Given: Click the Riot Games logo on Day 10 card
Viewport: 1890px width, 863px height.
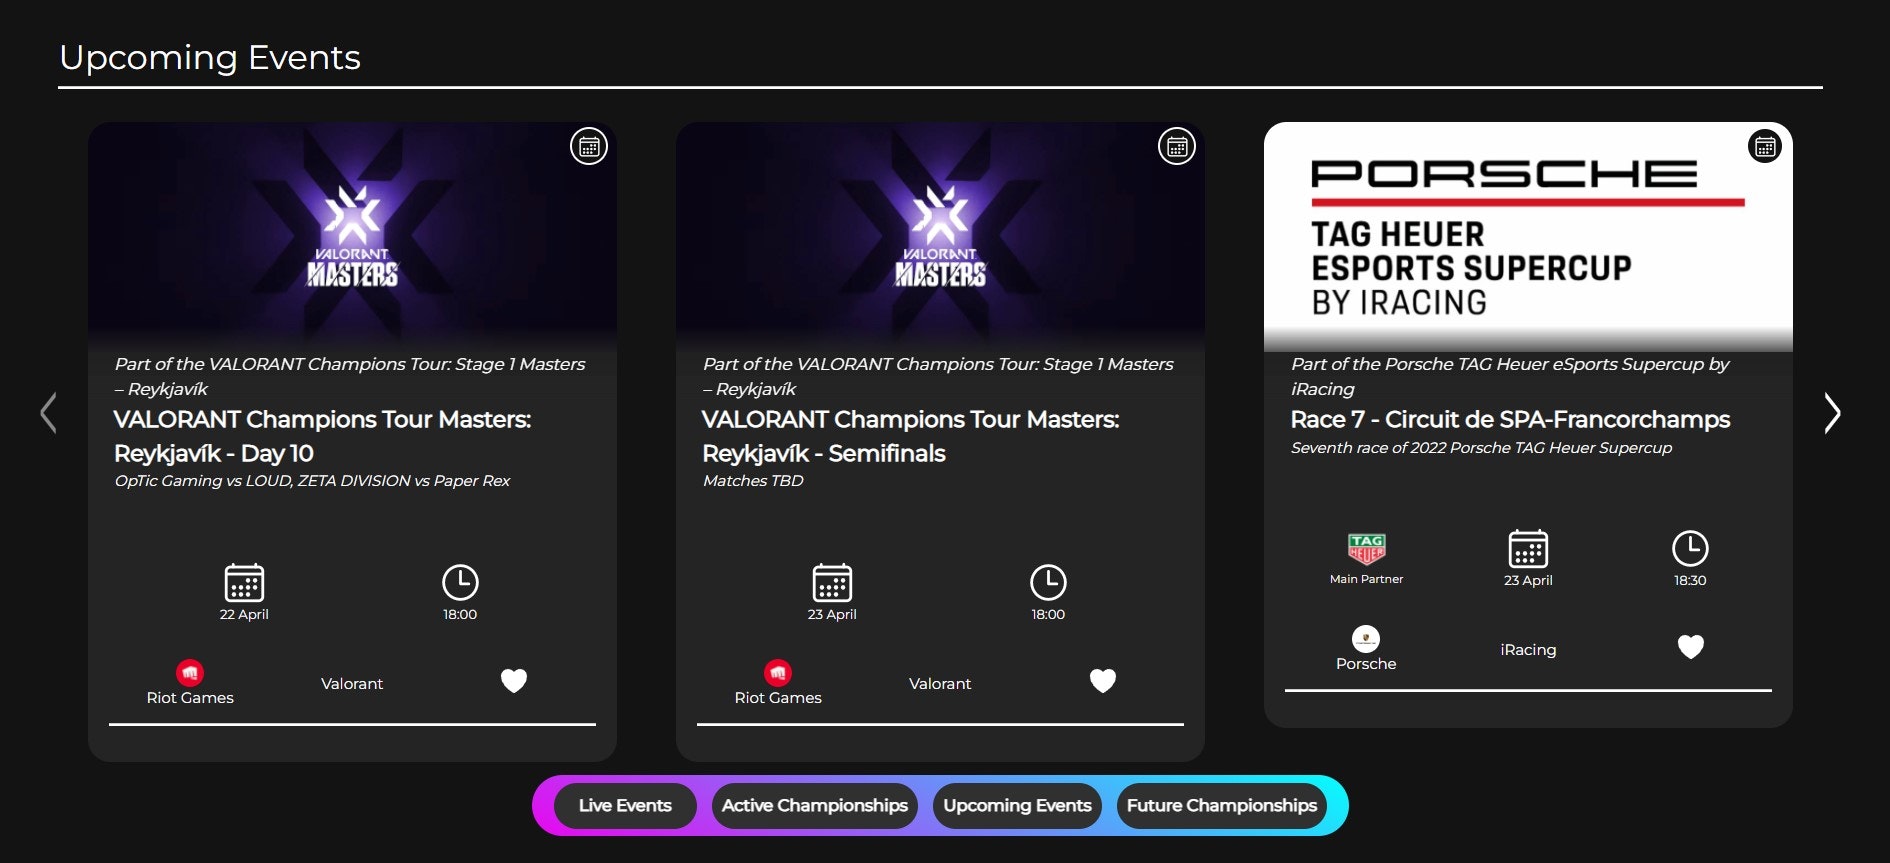Looking at the screenshot, I should [190, 673].
